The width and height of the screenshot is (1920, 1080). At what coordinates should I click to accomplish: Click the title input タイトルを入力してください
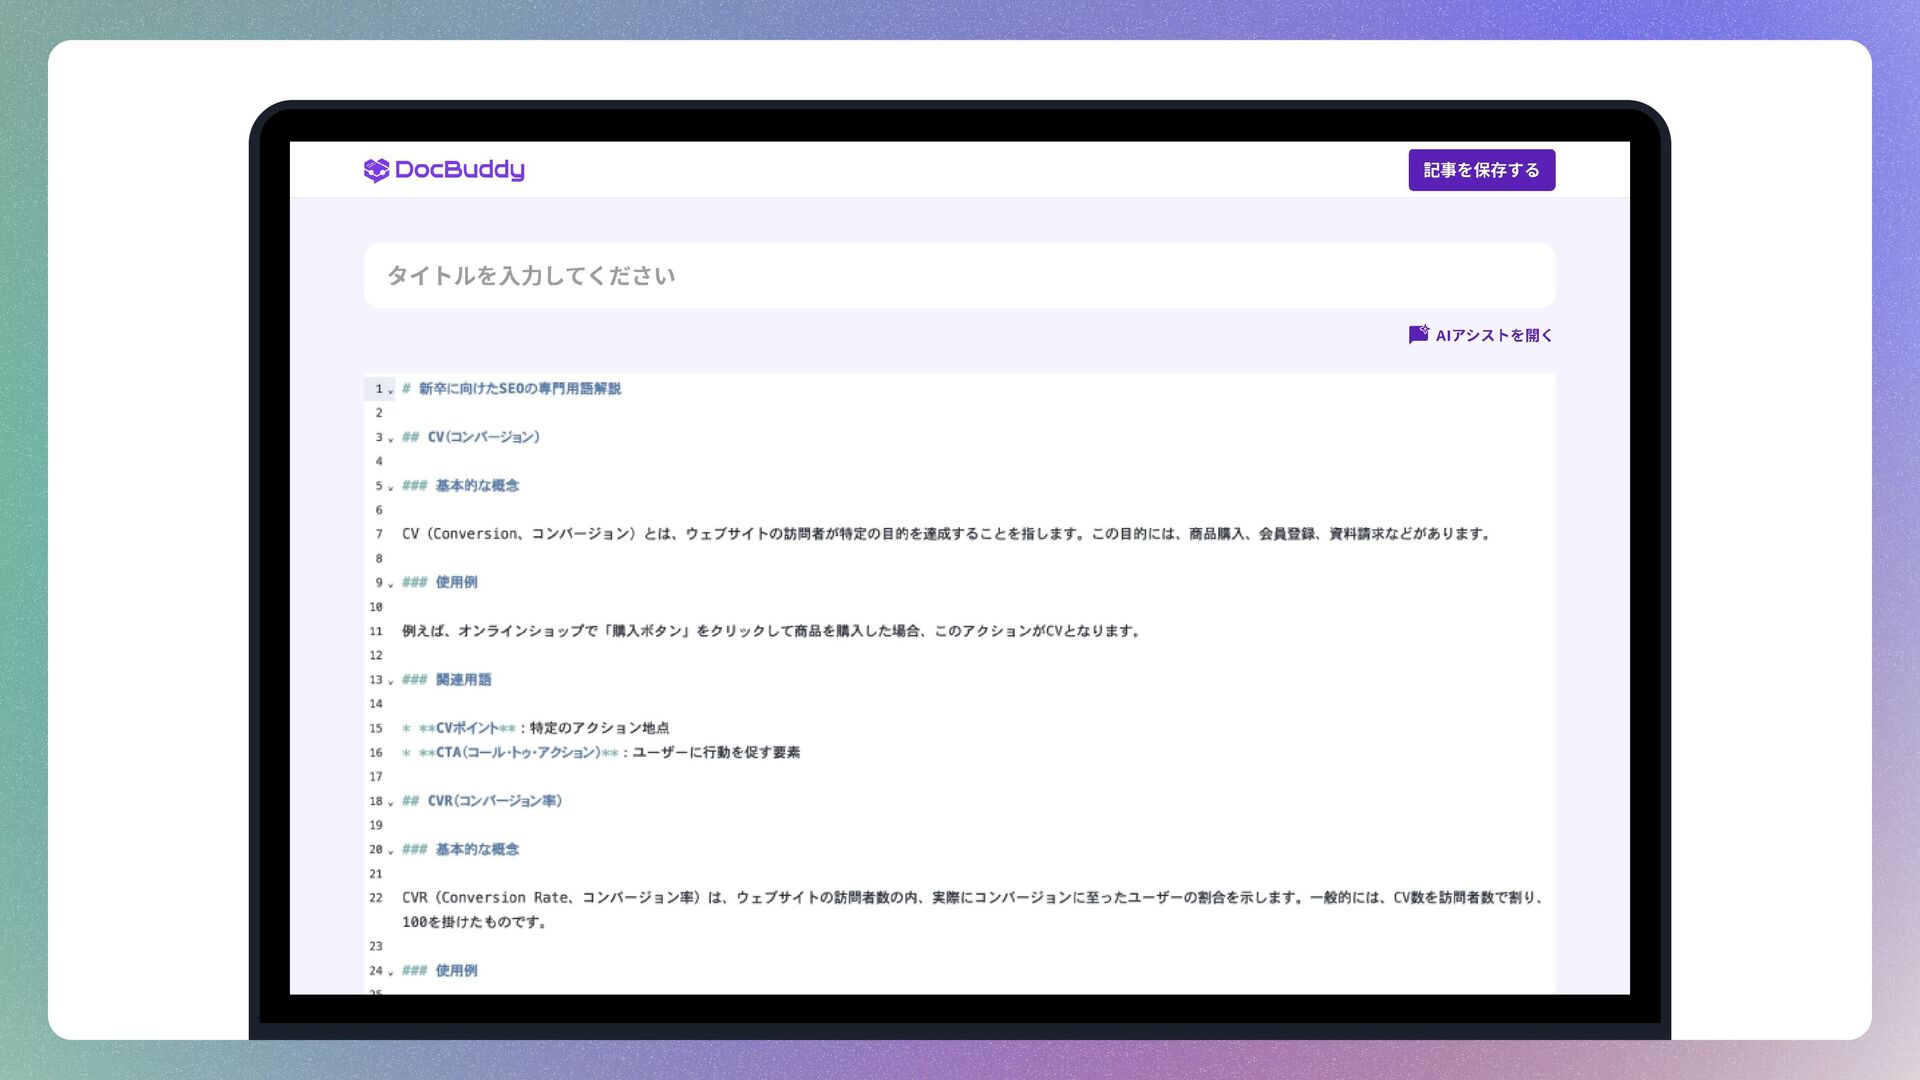click(x=958, y=276)
